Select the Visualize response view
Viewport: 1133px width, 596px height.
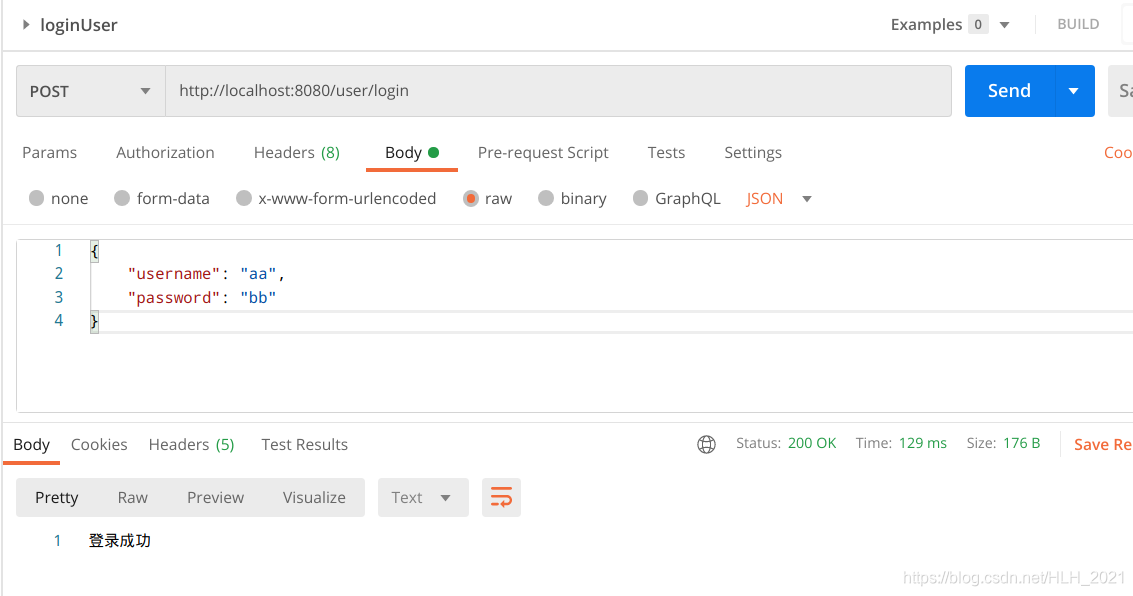[314, 497]
